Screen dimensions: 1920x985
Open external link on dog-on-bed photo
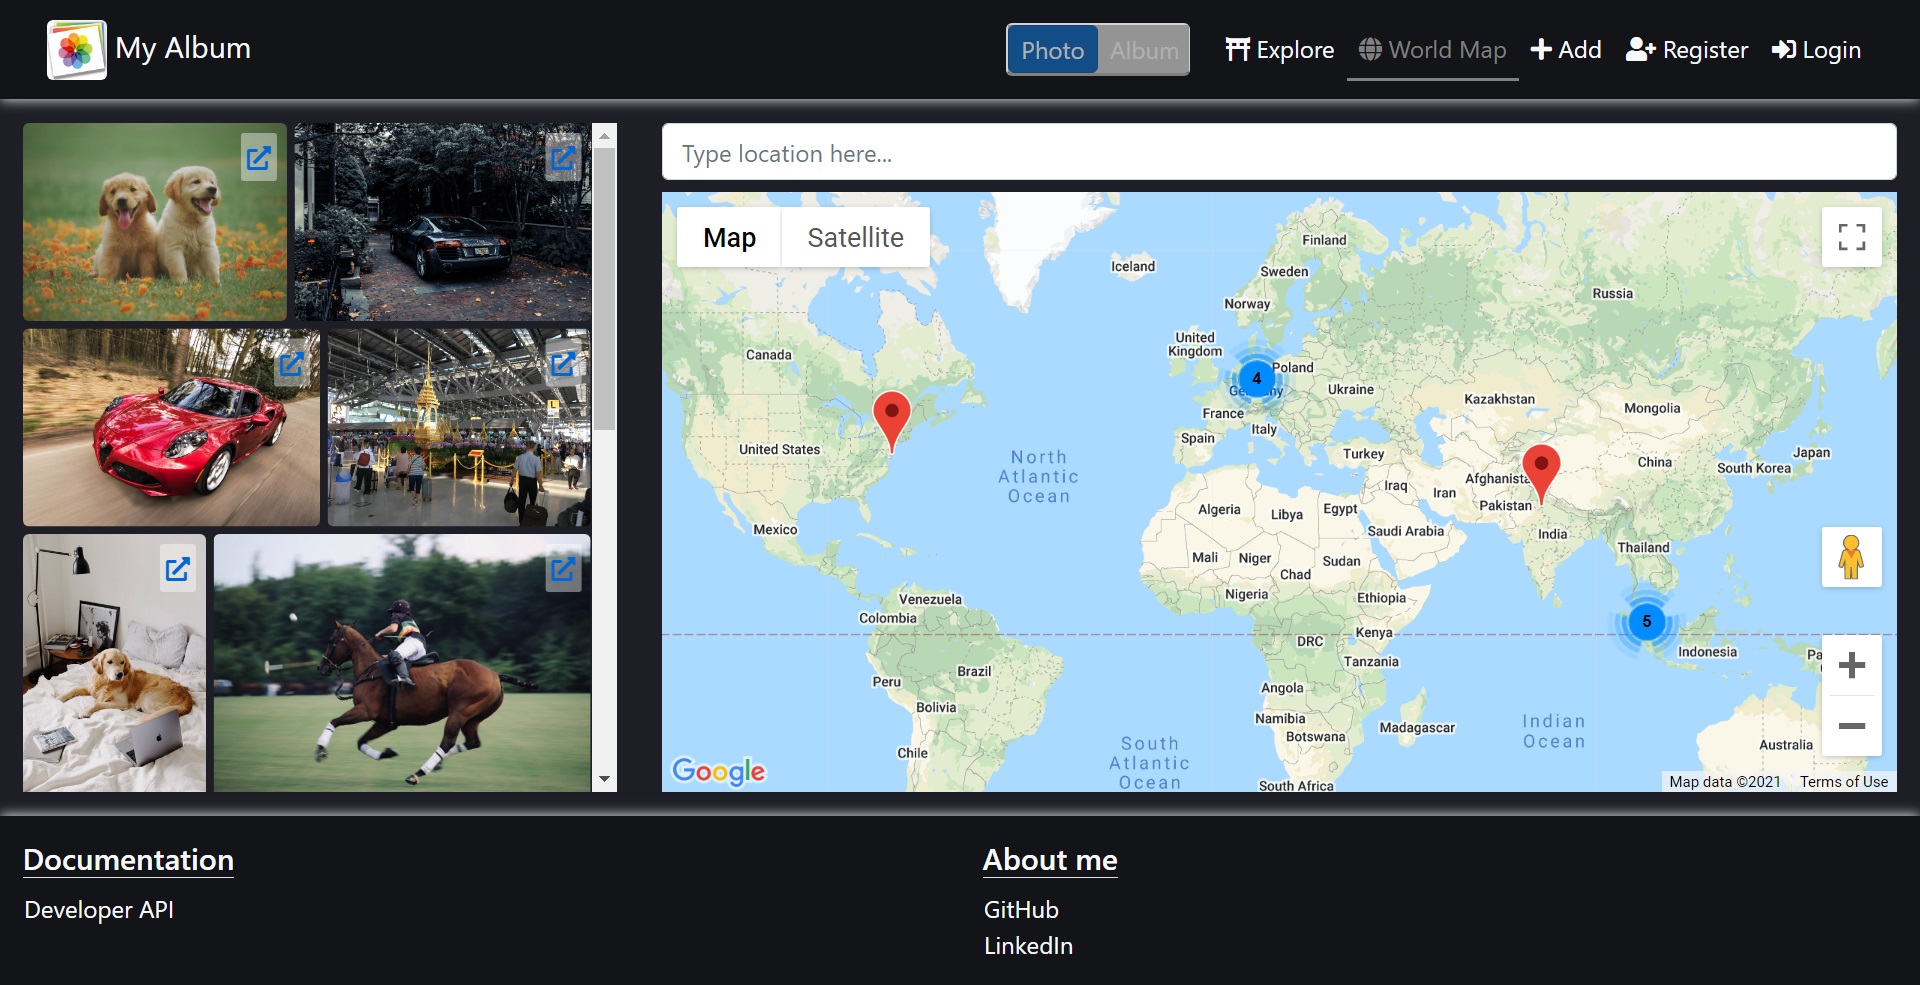tap(178, 569)
